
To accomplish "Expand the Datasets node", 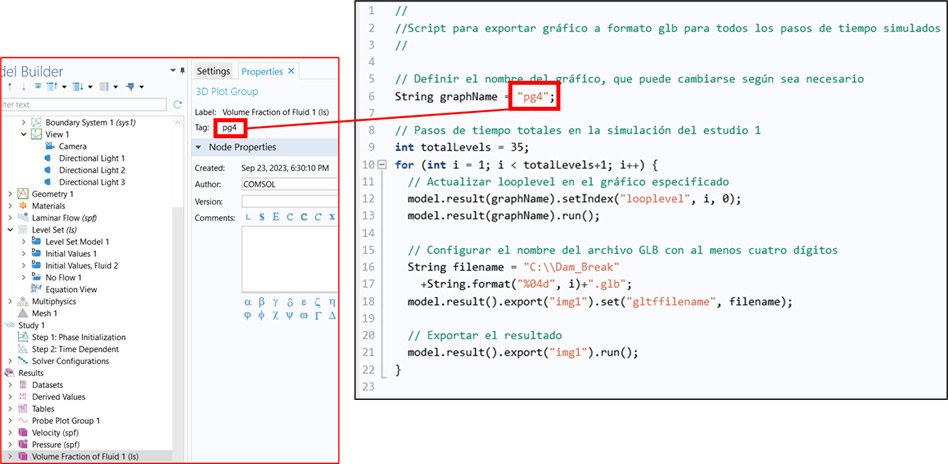I will click(x=11, y=385).
